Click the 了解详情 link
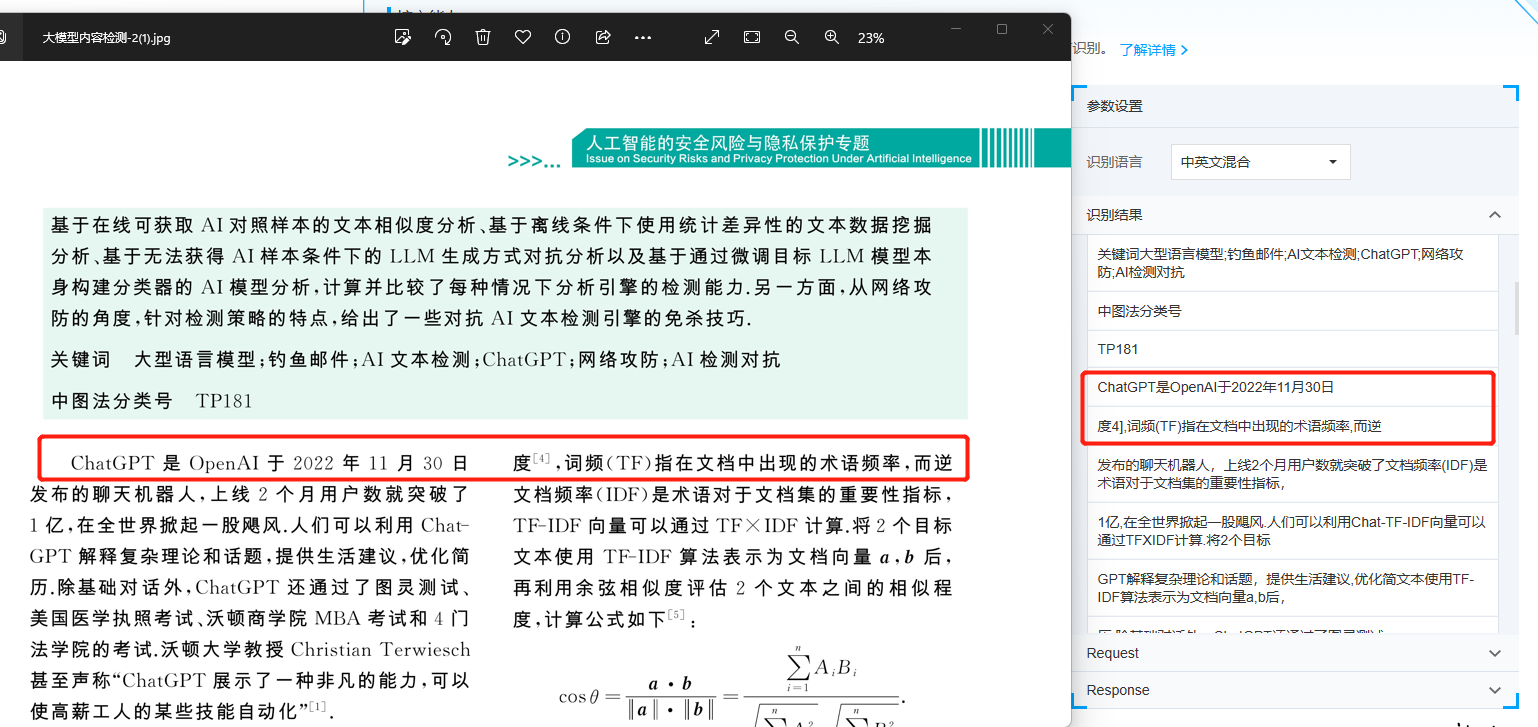Screen dimensions: 1538x727 (x=1153, y=50)
